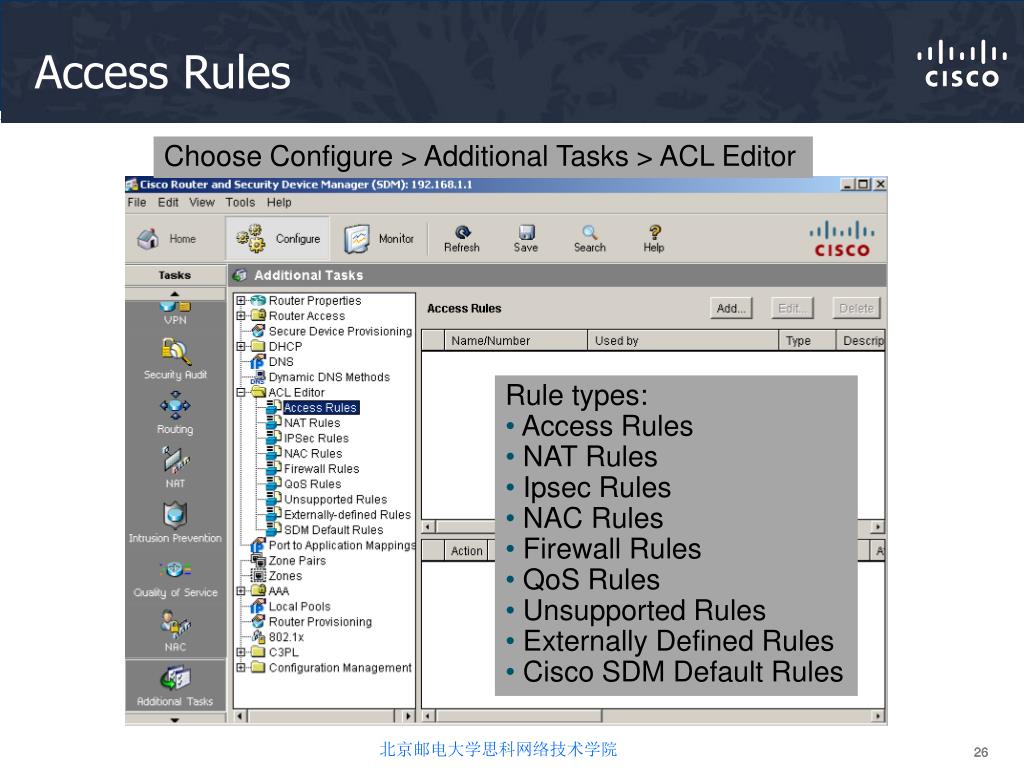The width and height of the screenshot is (1024, 768).
Task: Click bottom rules pane horizontal scrollbar
Action: 653,716
